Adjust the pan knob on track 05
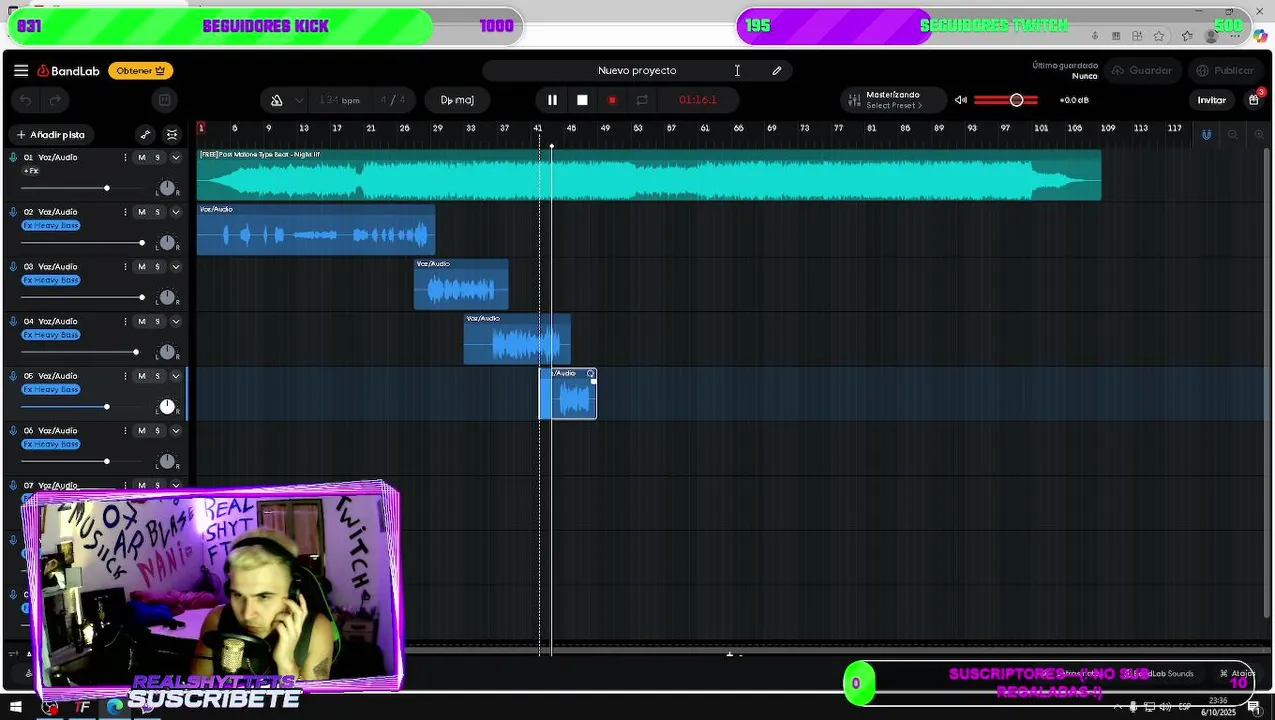The width and height of the screenshot is (1275, 720). click(167, 407)
